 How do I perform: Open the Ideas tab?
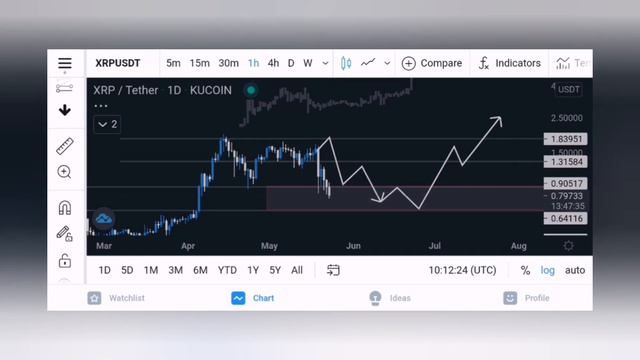point(389,298)
